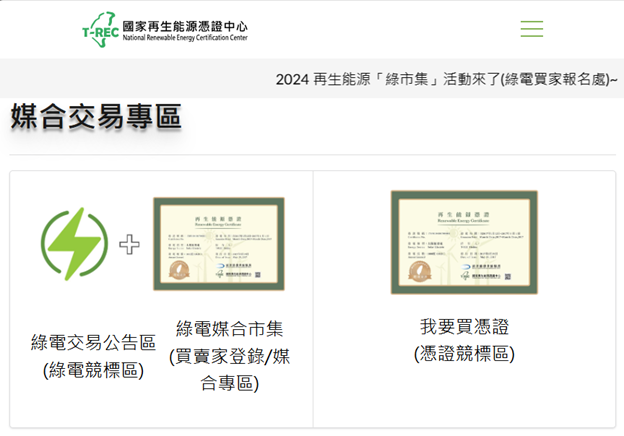Click the T-REC logo
This screenshot has width=624, height=436.
click(100, 29)
